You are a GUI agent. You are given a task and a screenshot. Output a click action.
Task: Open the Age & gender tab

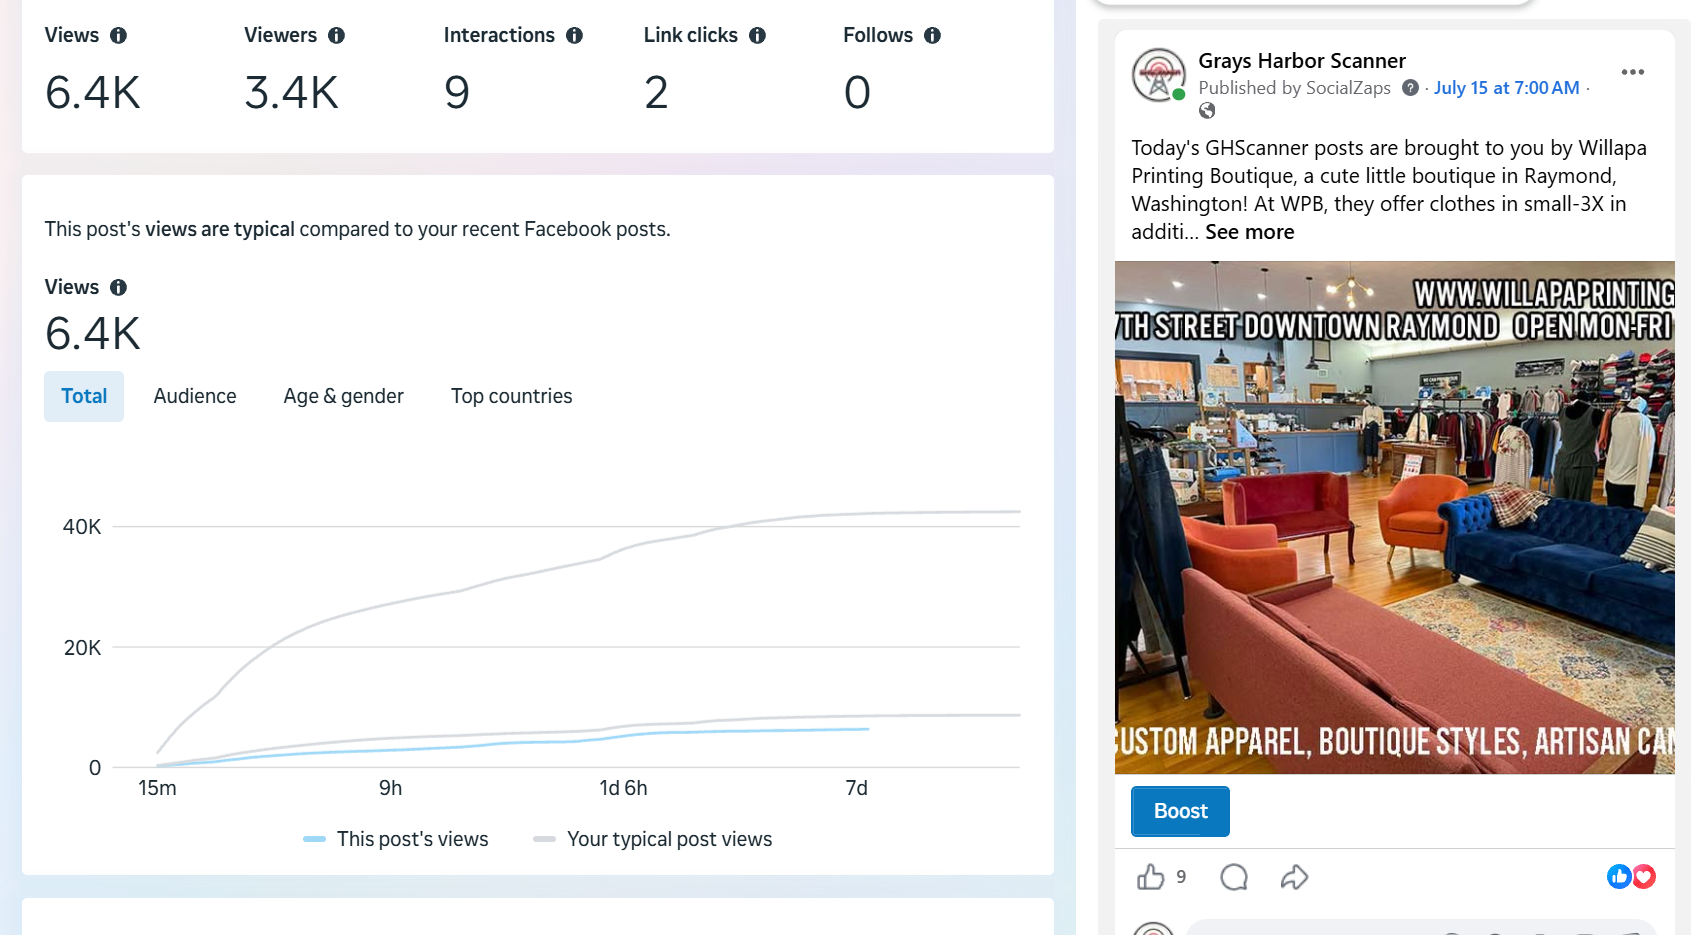(x=343, y=396)
